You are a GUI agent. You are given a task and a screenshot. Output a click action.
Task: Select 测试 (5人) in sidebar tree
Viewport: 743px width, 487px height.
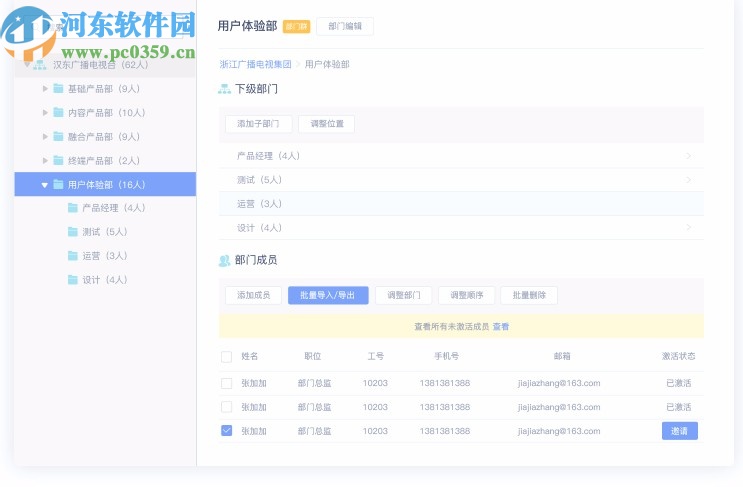pyautogui.click(x=105, y=232)
